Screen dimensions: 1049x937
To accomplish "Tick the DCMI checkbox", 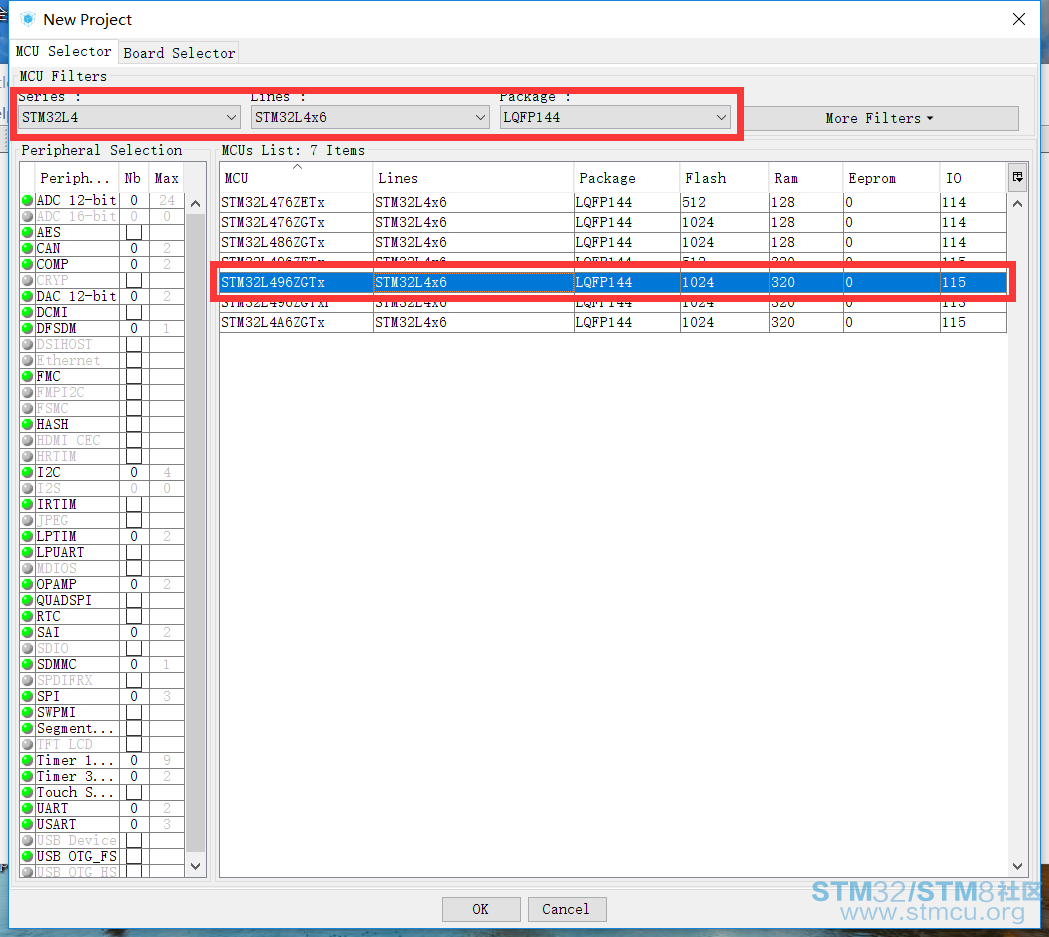I will click(134, 312).
